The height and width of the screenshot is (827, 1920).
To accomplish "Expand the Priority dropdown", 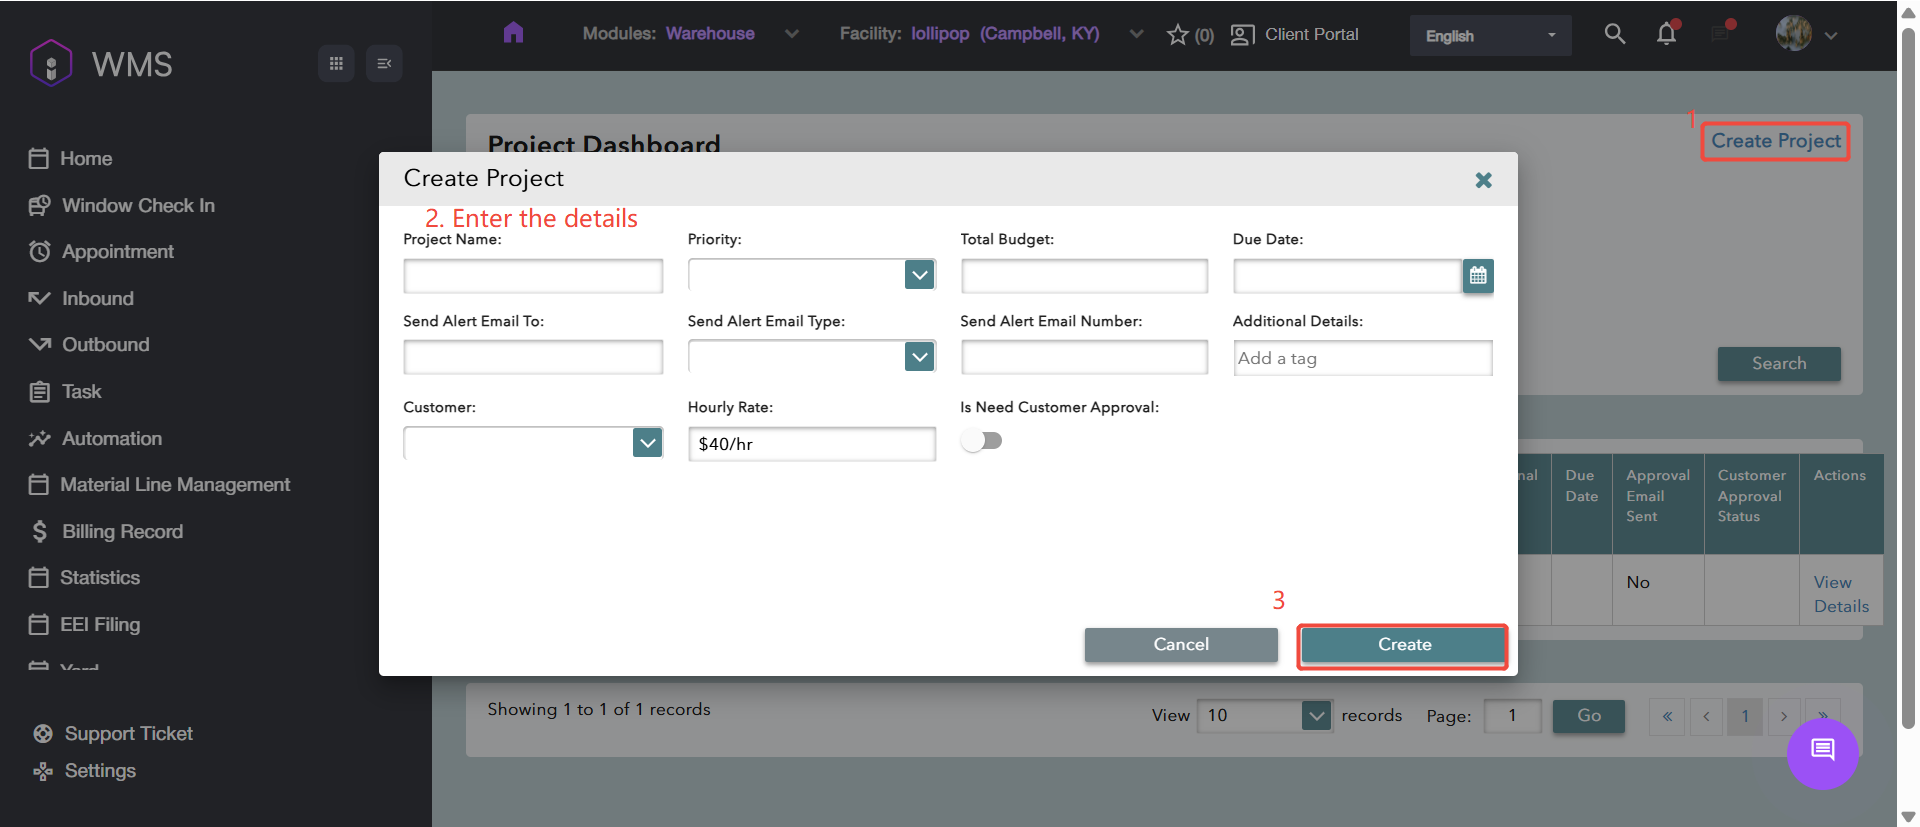I will click(919, 275).
